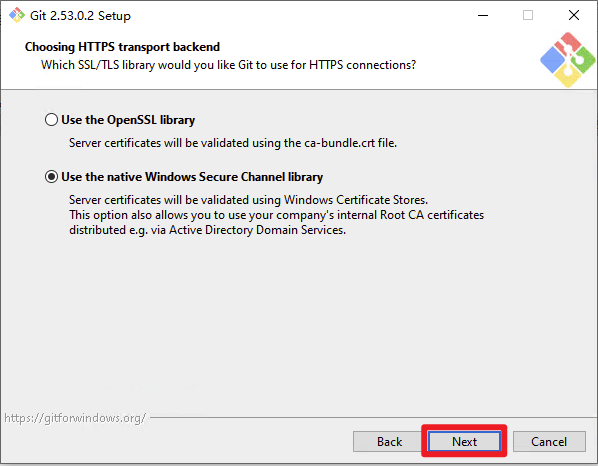Click the Active Directory Domain Services text line
598x466 pixels.
point(207,230)
